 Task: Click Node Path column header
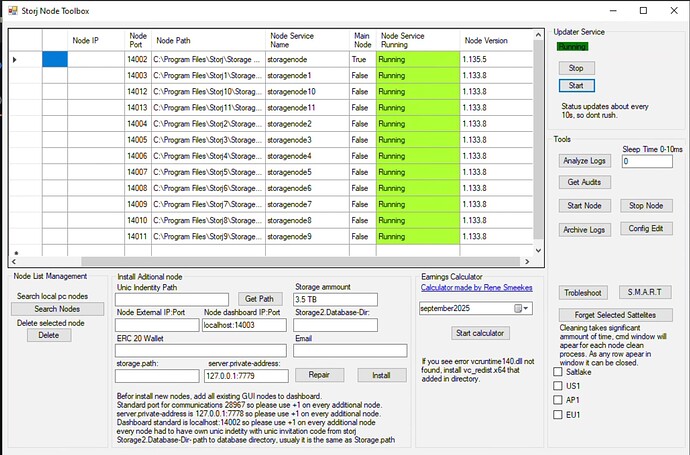209,40
